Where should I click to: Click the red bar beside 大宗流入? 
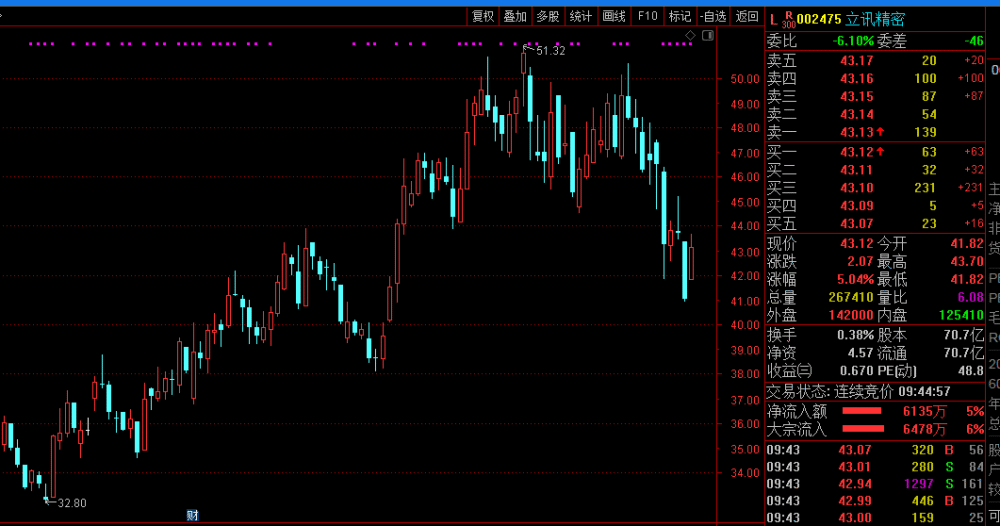pyautogui.click(x=863, y=429)
